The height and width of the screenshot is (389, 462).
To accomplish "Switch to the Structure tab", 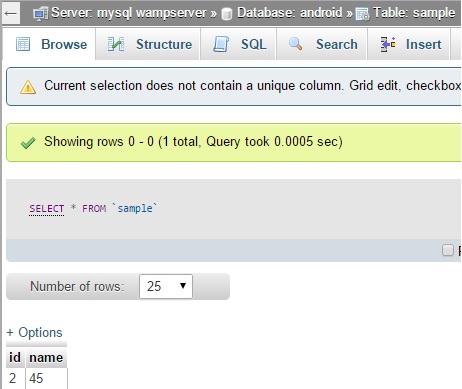I will [x=148, y=44].
